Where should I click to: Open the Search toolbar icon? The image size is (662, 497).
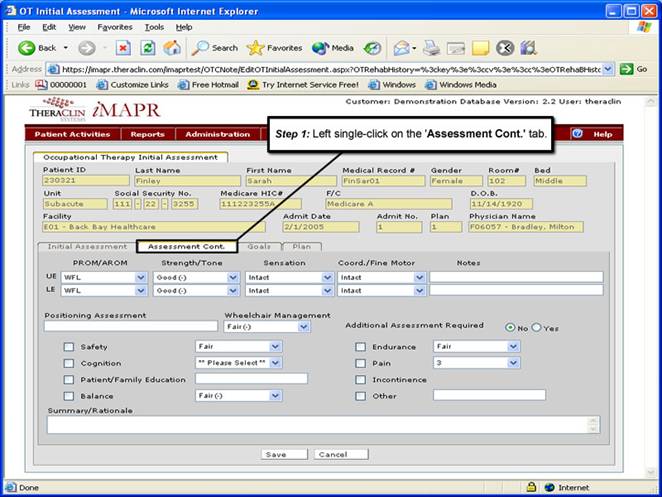tap(215, 47)
